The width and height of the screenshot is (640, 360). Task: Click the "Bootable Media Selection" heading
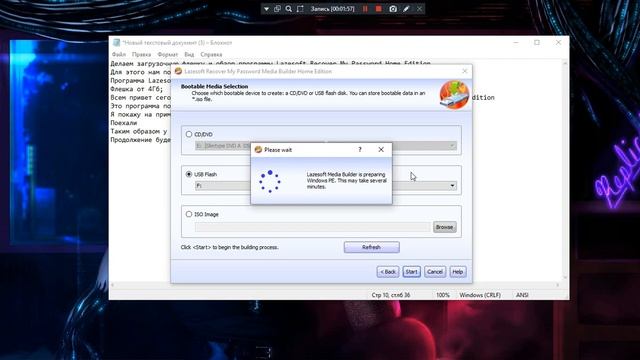(214, 87)
